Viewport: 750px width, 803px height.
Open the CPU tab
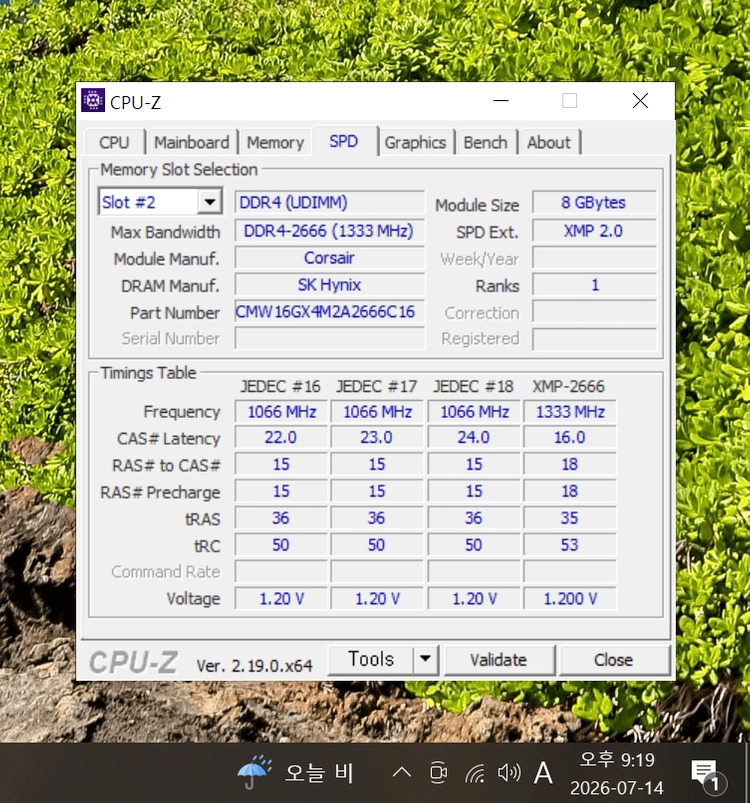coord(114,142)
